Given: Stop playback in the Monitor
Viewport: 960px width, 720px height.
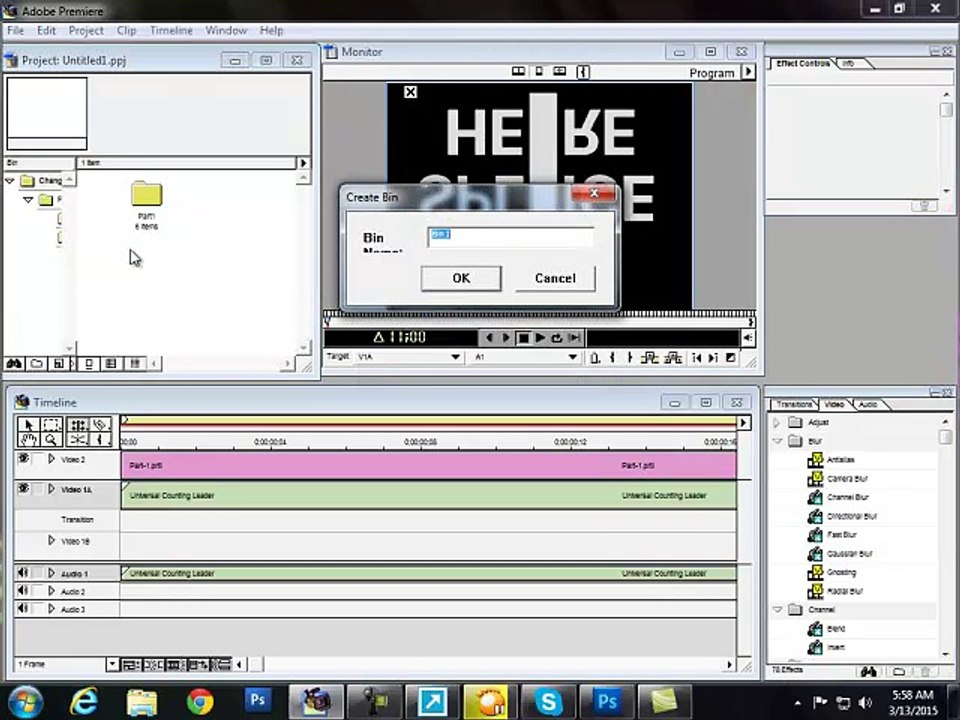Looking at the screenshot, I should pos(523,338).
